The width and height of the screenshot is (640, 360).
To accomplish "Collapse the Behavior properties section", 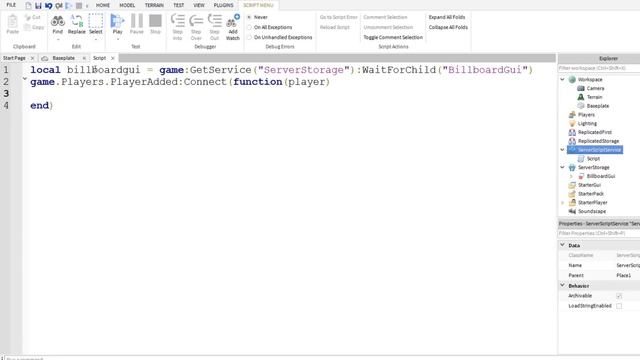I will [562, 286].
